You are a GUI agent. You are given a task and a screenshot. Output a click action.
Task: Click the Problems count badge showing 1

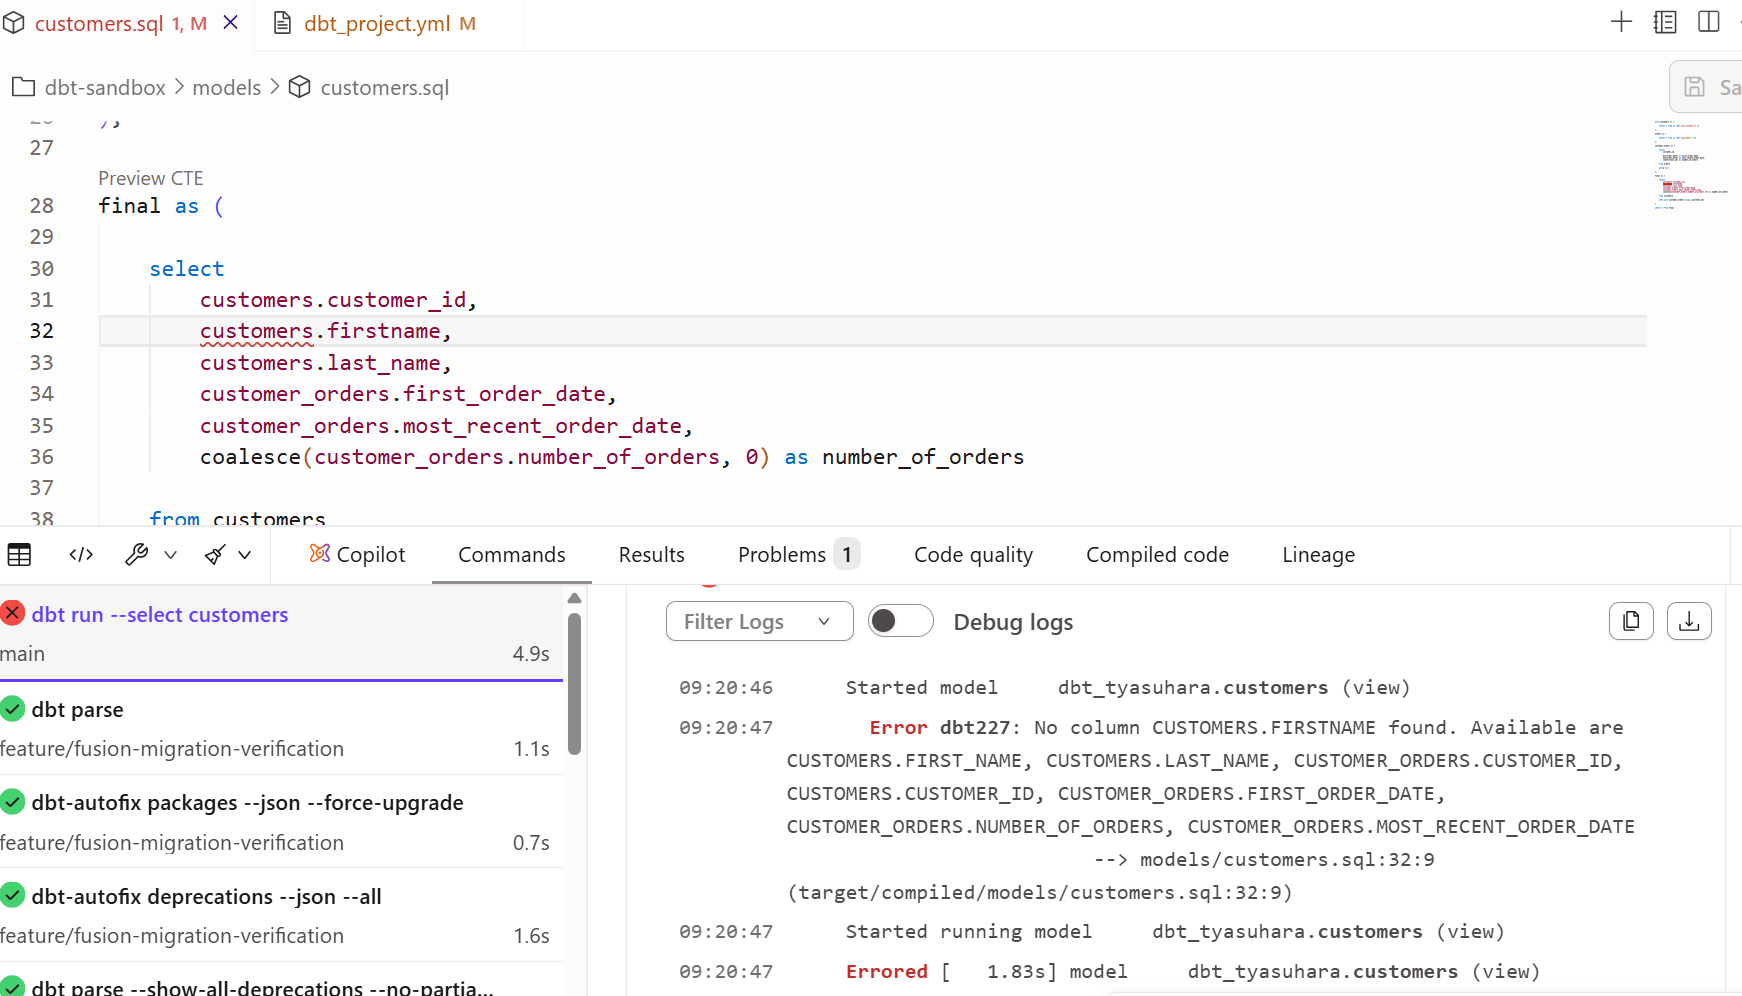(x=847, y=554)
